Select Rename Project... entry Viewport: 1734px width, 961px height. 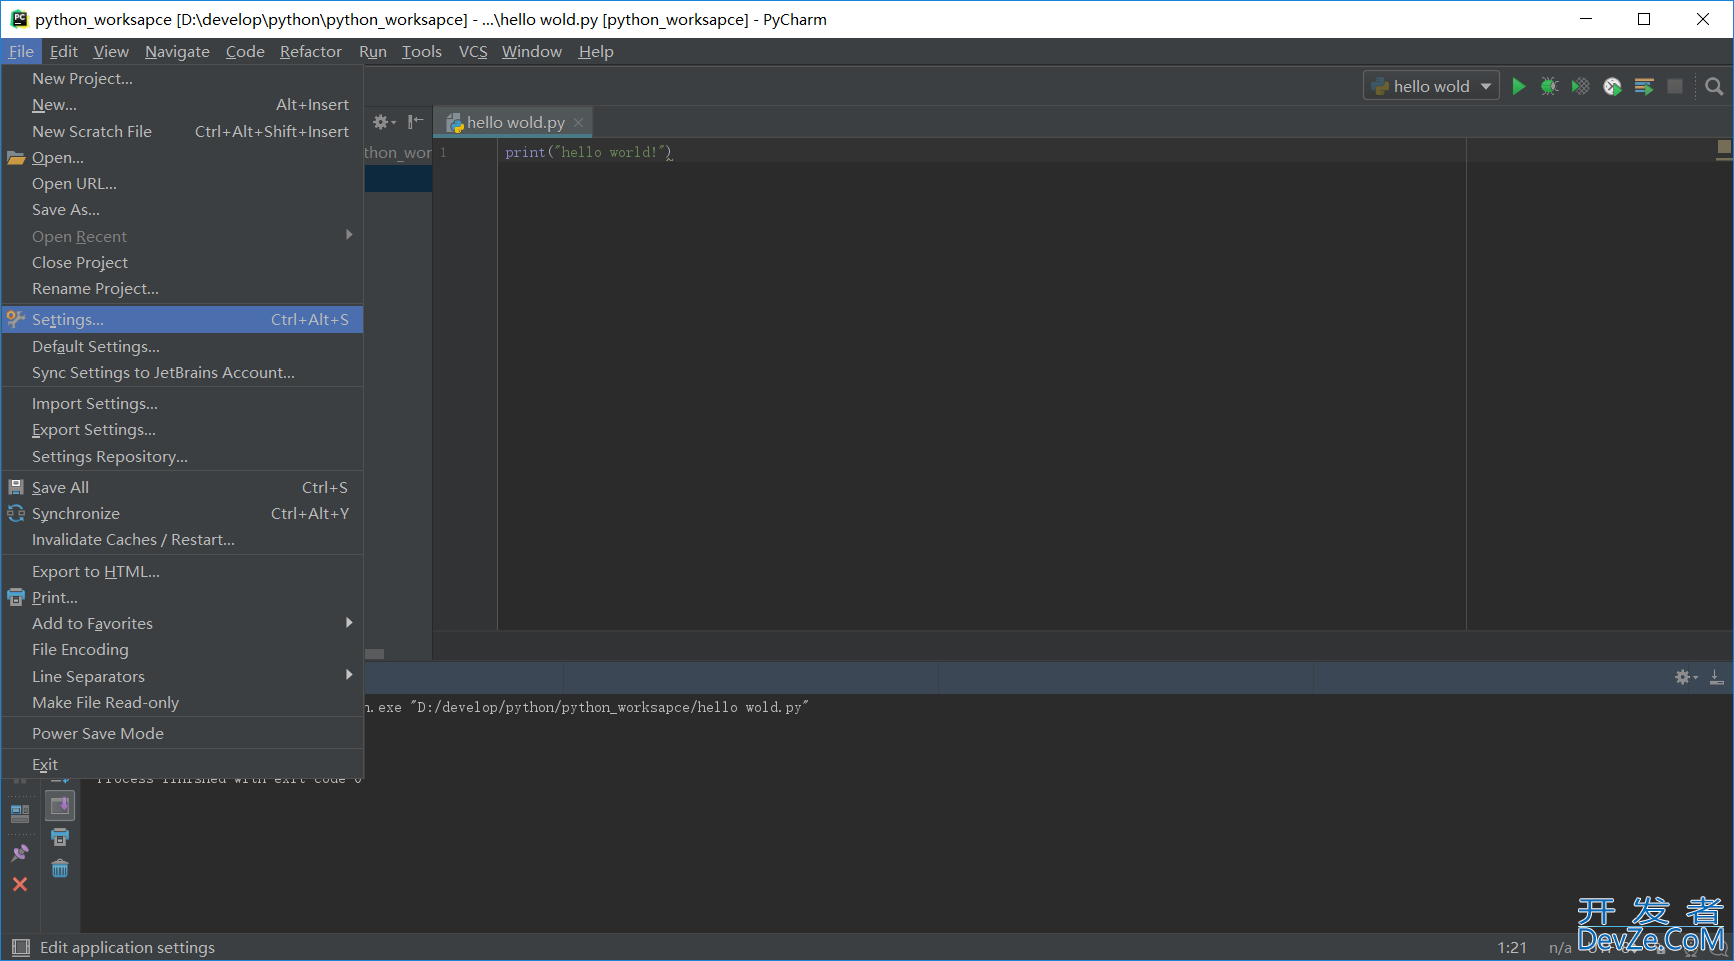click(182, 289)
